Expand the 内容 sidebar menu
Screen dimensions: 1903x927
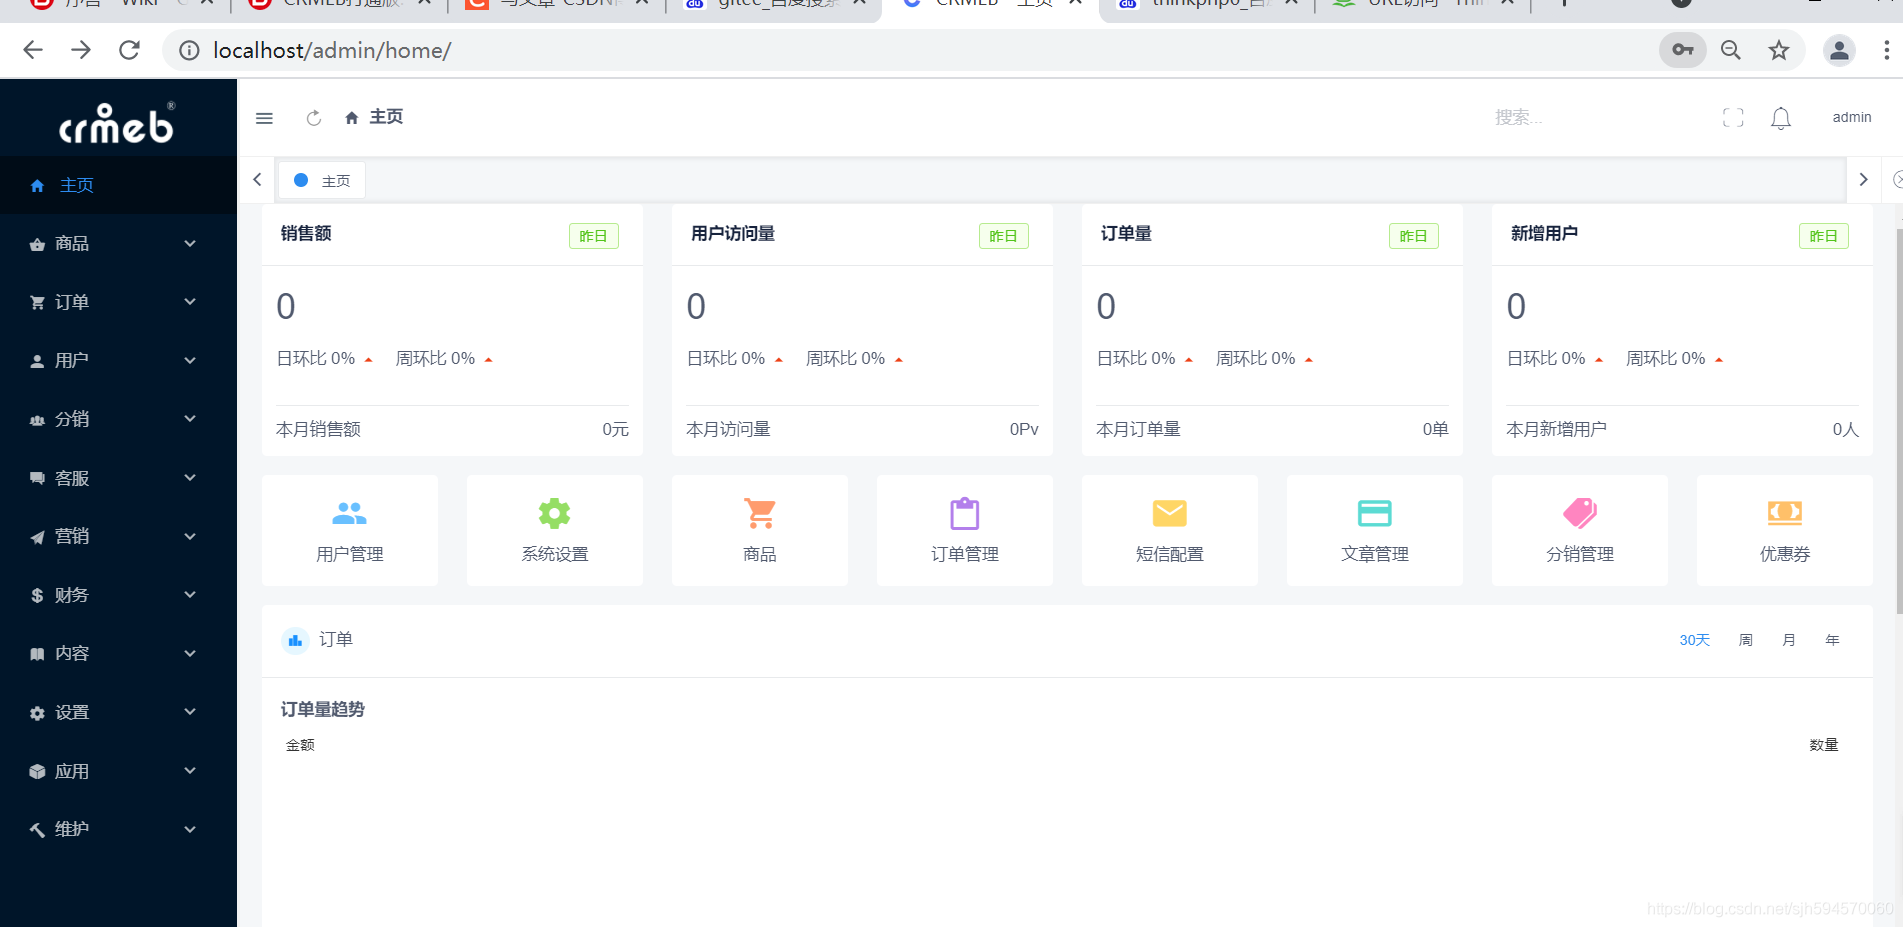click(x=118, y=654)
